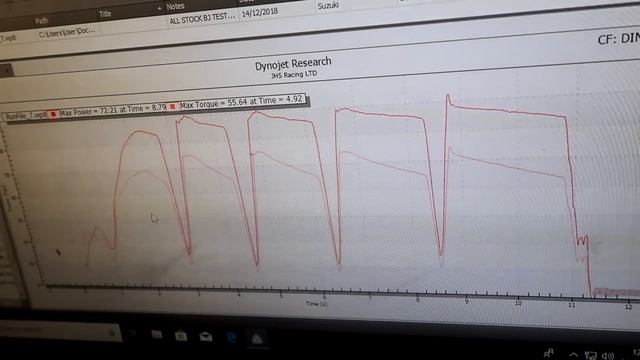Image resolution: width=640 pixels, height=360 pixels.
Task: Select the Suzuki cell in run list
Action: tap(328, 5)
